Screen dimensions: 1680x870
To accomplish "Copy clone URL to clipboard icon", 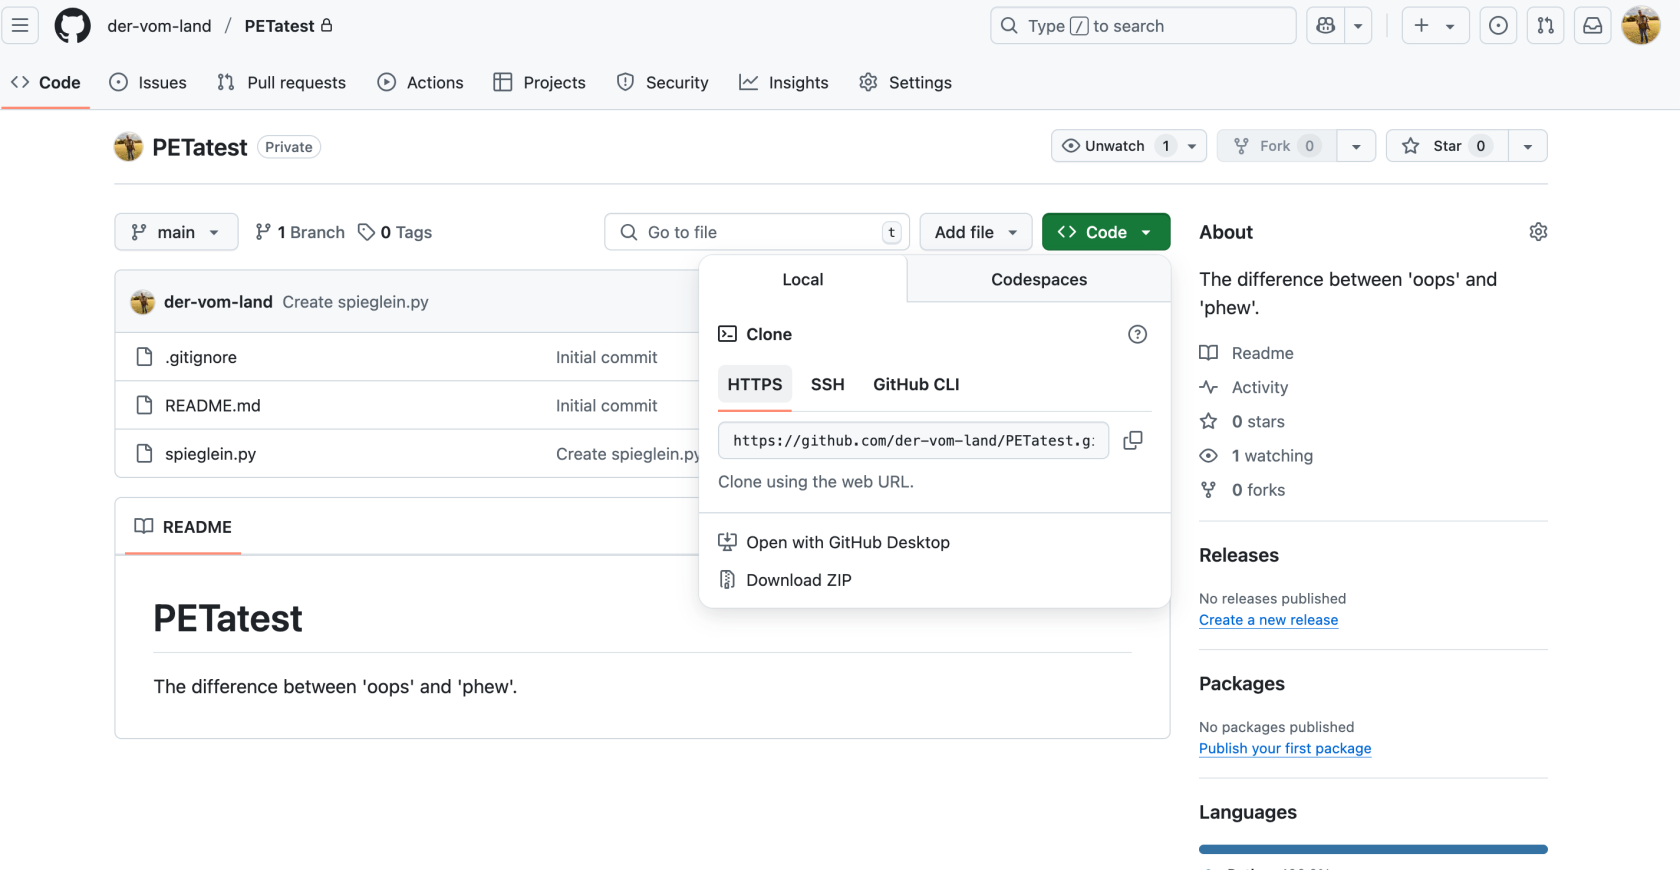I will (x=1133, y=440).
